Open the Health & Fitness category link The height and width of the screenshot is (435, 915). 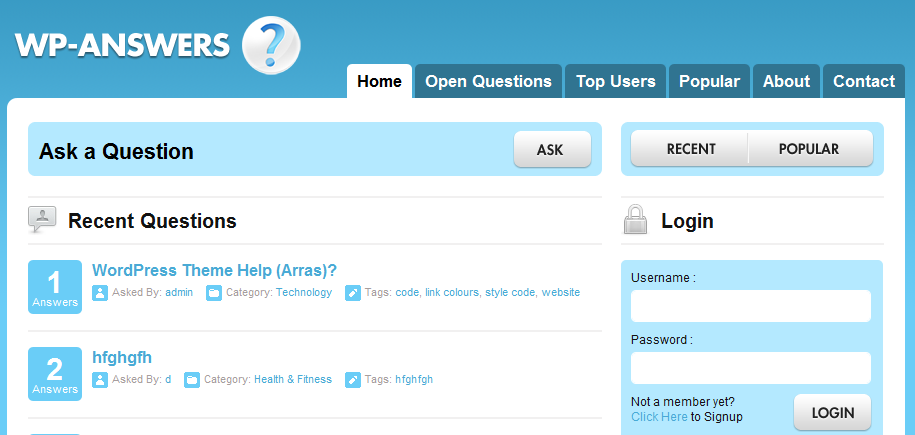293,380
